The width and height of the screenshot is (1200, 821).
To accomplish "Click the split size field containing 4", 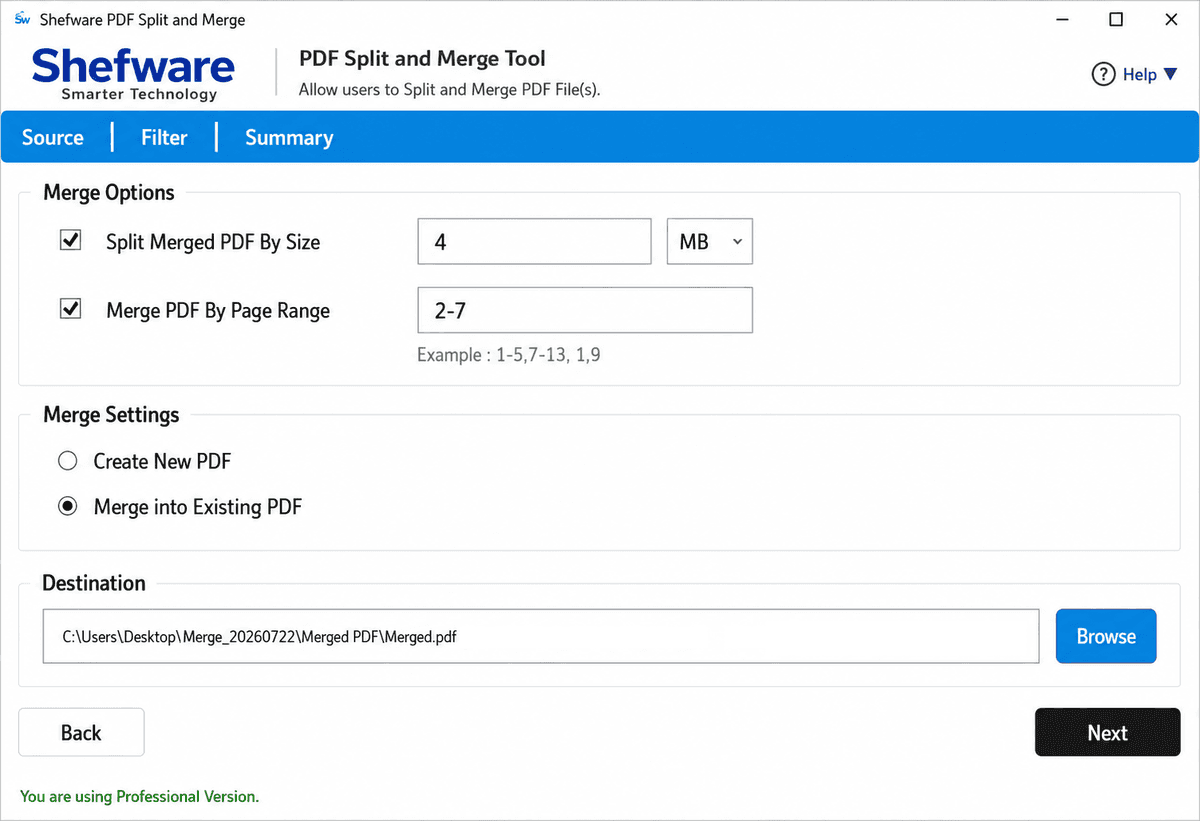I will (x=535, y=241).
